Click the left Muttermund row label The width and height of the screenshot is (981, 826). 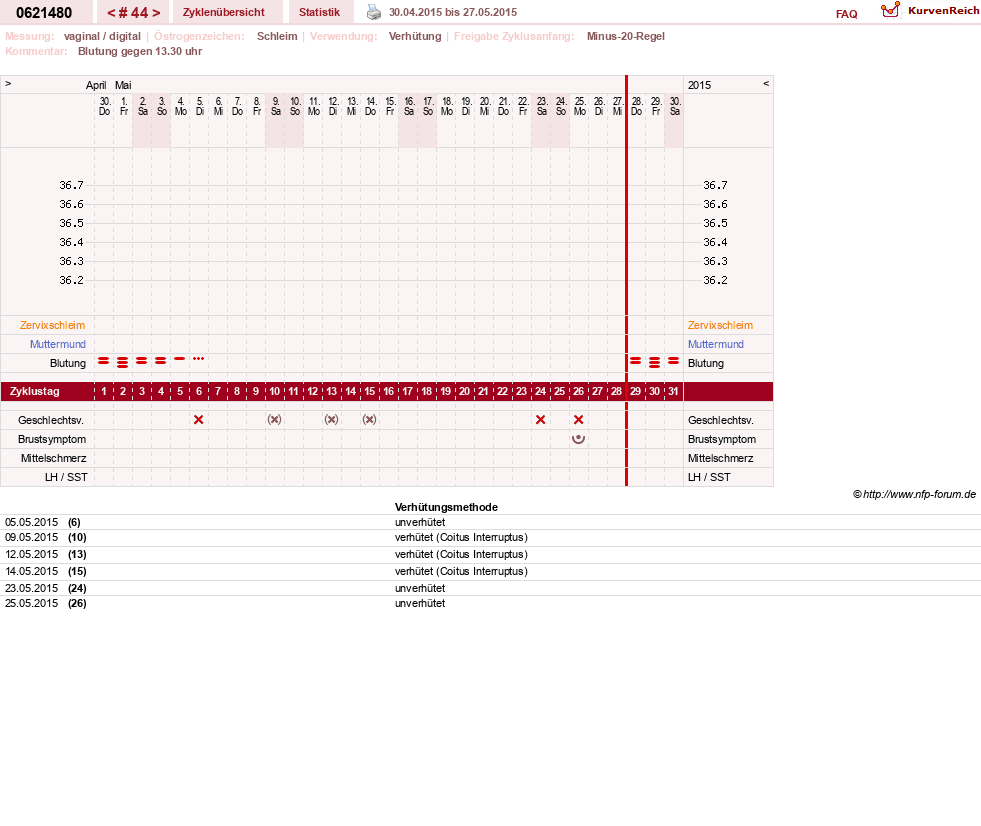click(58, 344)
